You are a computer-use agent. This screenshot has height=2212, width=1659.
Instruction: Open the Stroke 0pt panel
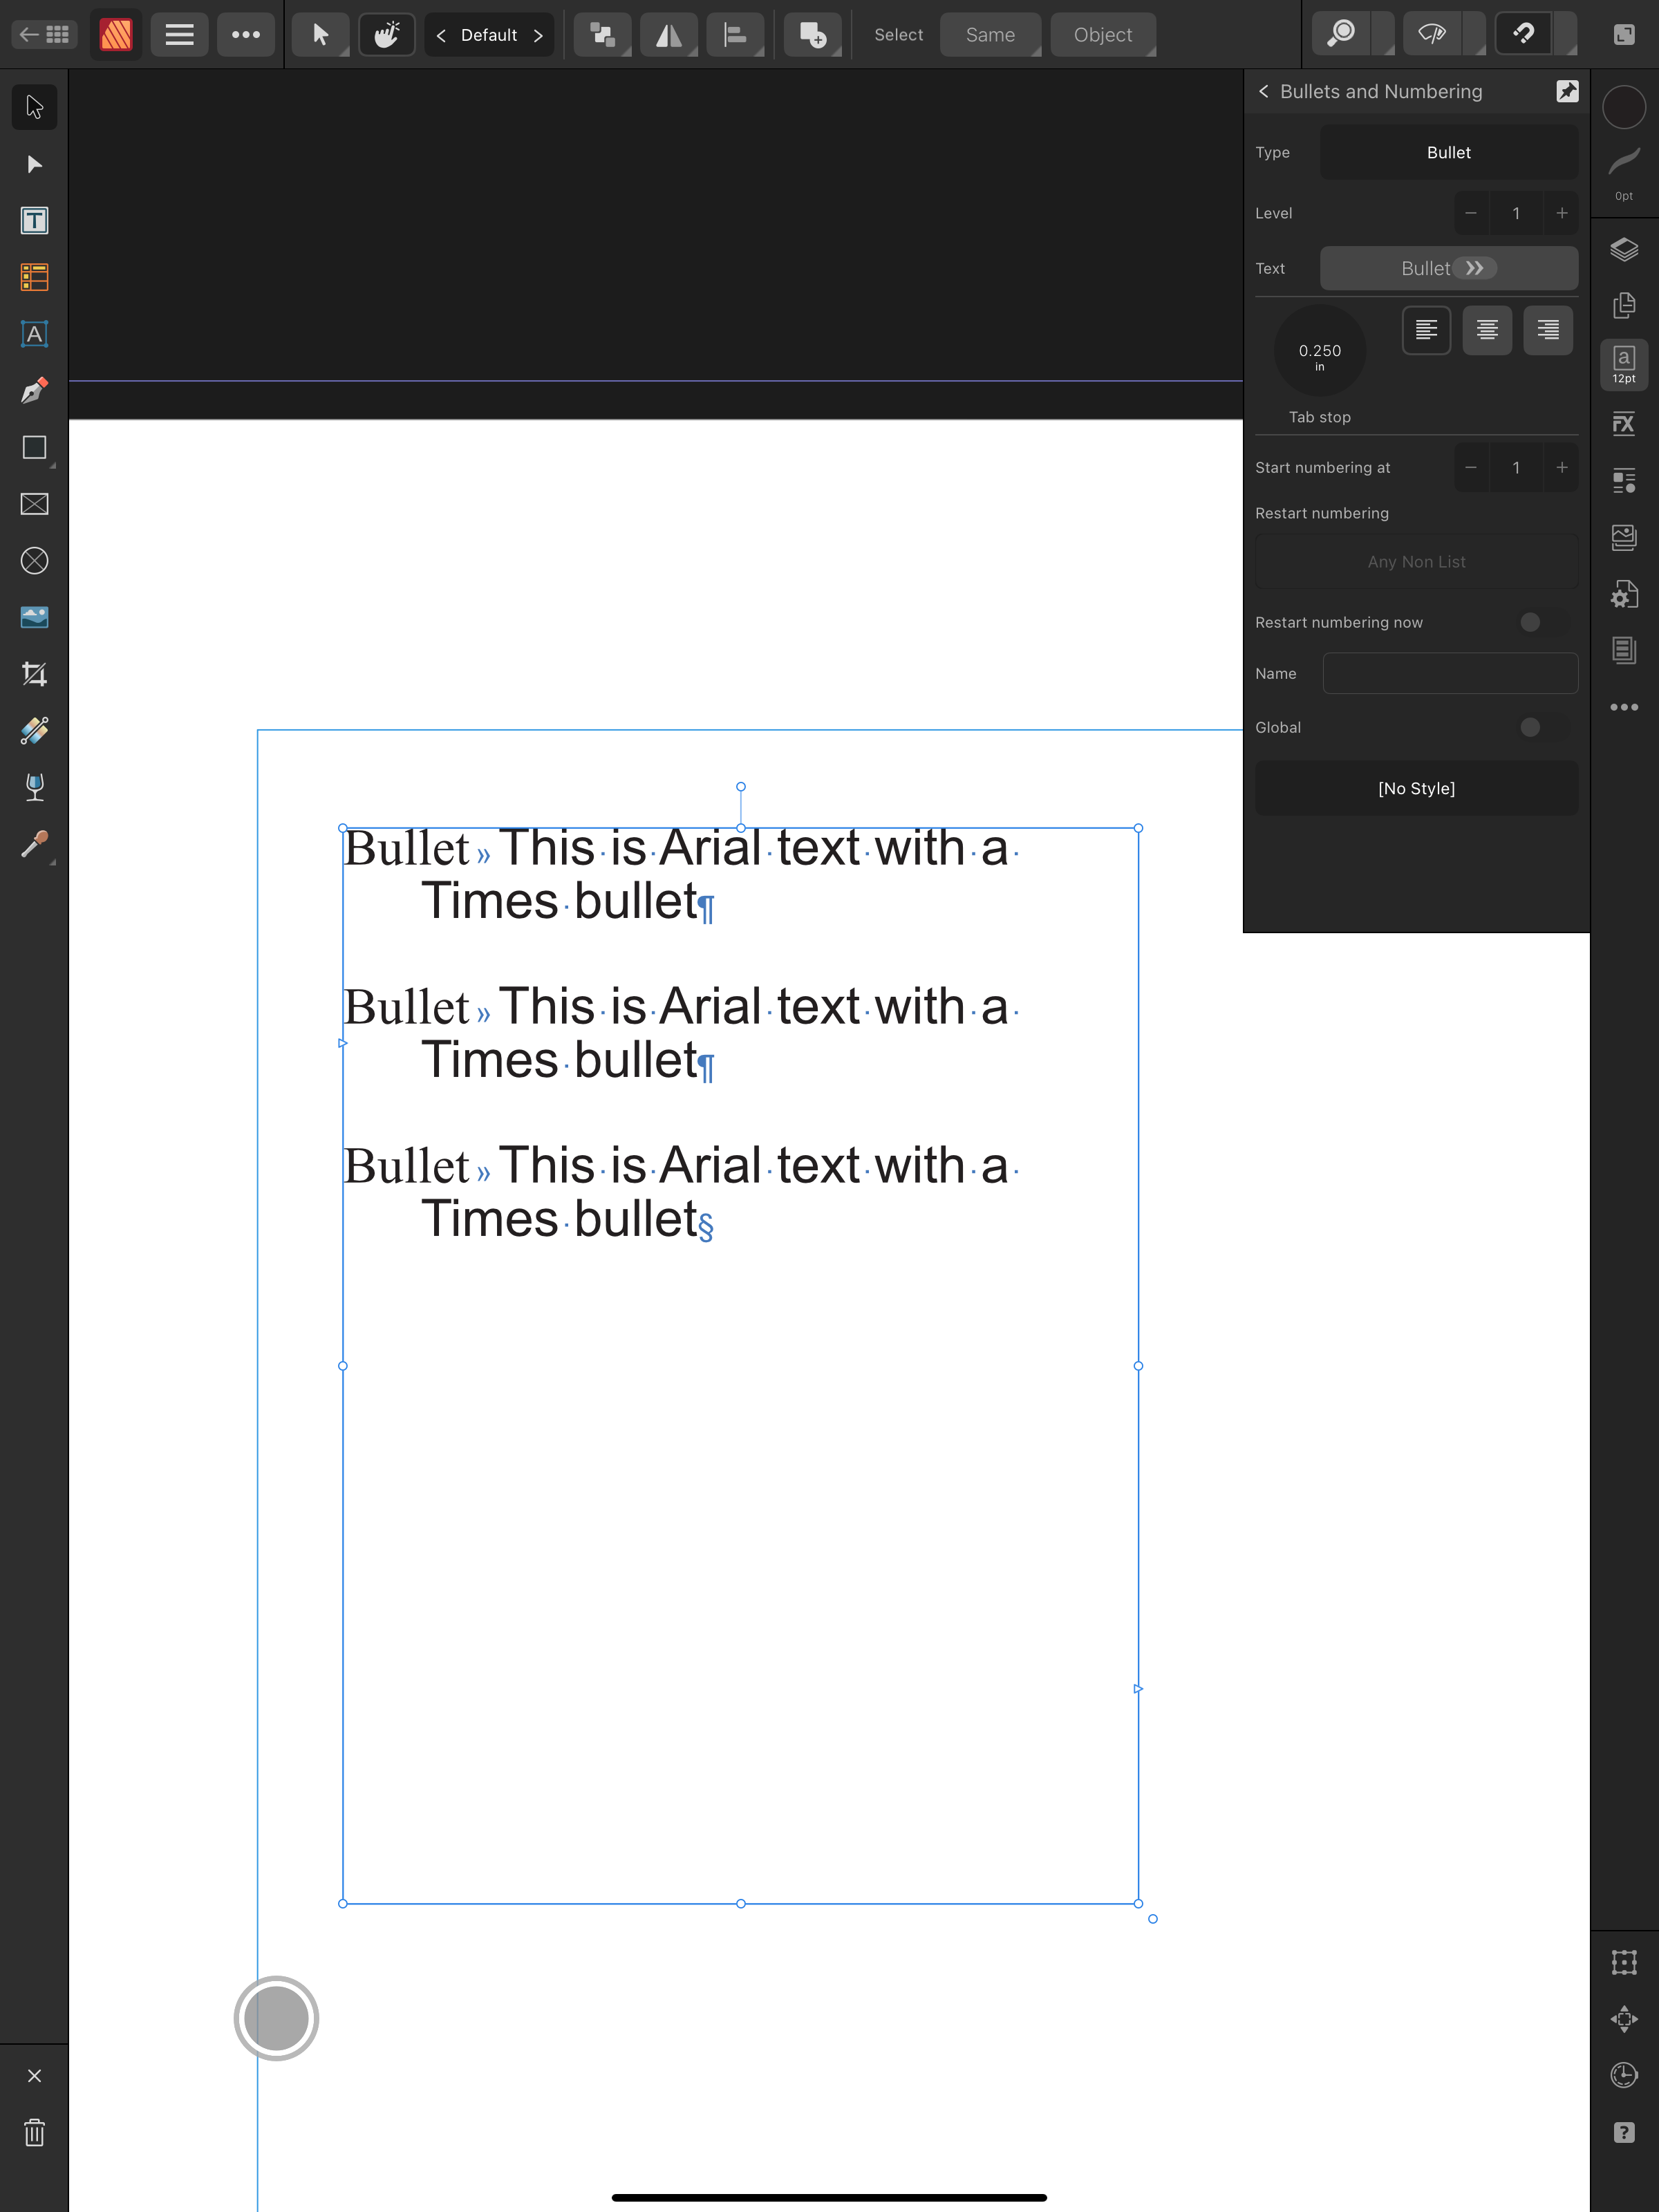coord(1624,173)
